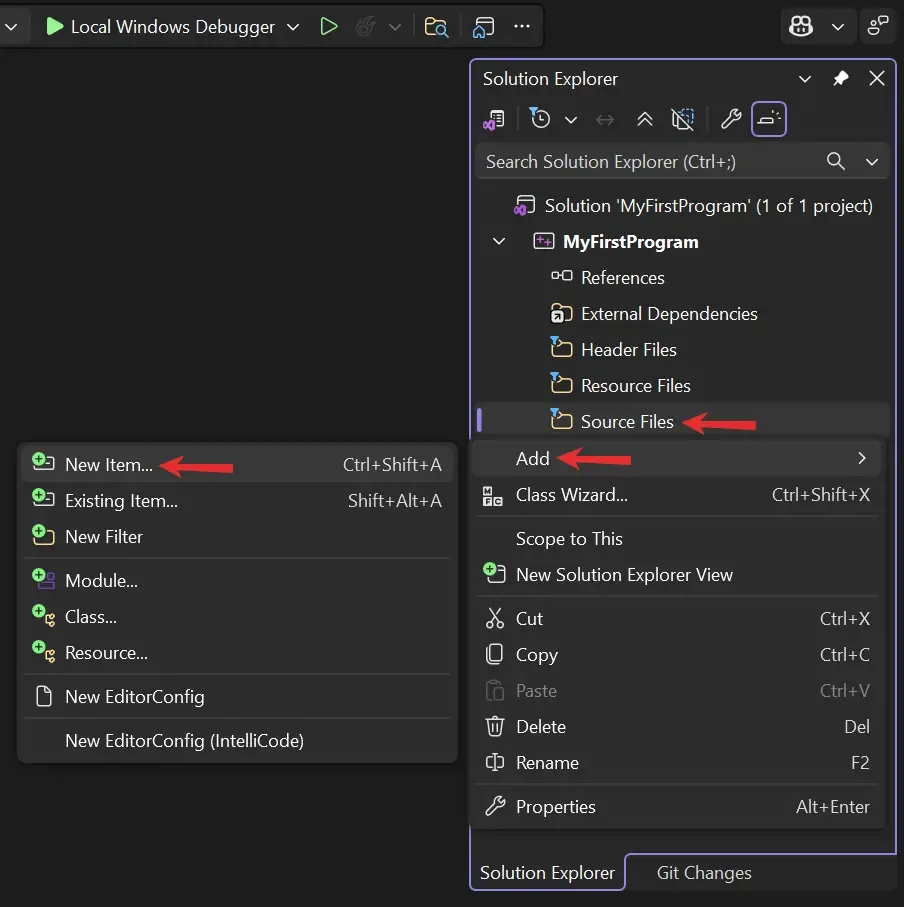The height and width of the screenshot is (907, 904).
Task: Choose New EditorConfig entry
Action: click(x=237, y=697)
